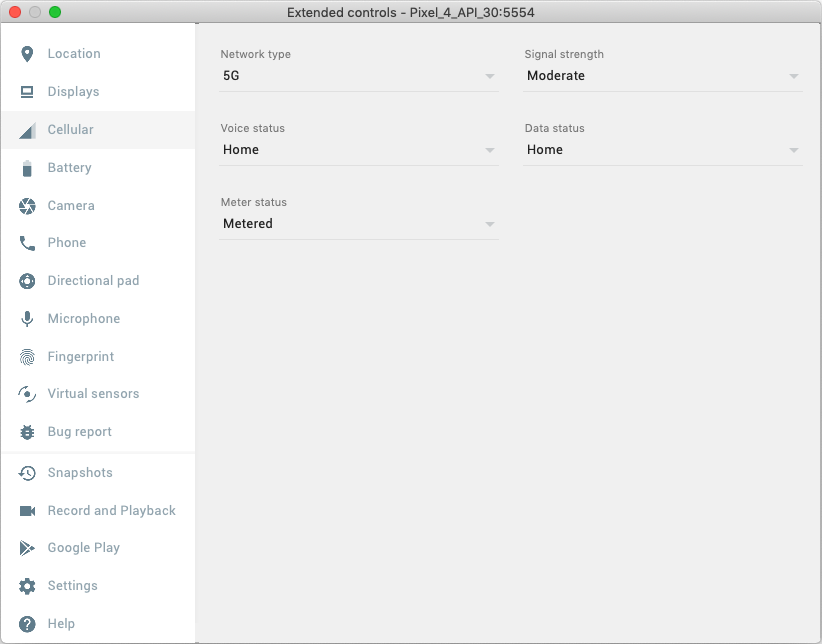Image resolution: width=822 pixels, height=644 pixels.
Task: Select the Directional pad icon
Action: point(27,281)
